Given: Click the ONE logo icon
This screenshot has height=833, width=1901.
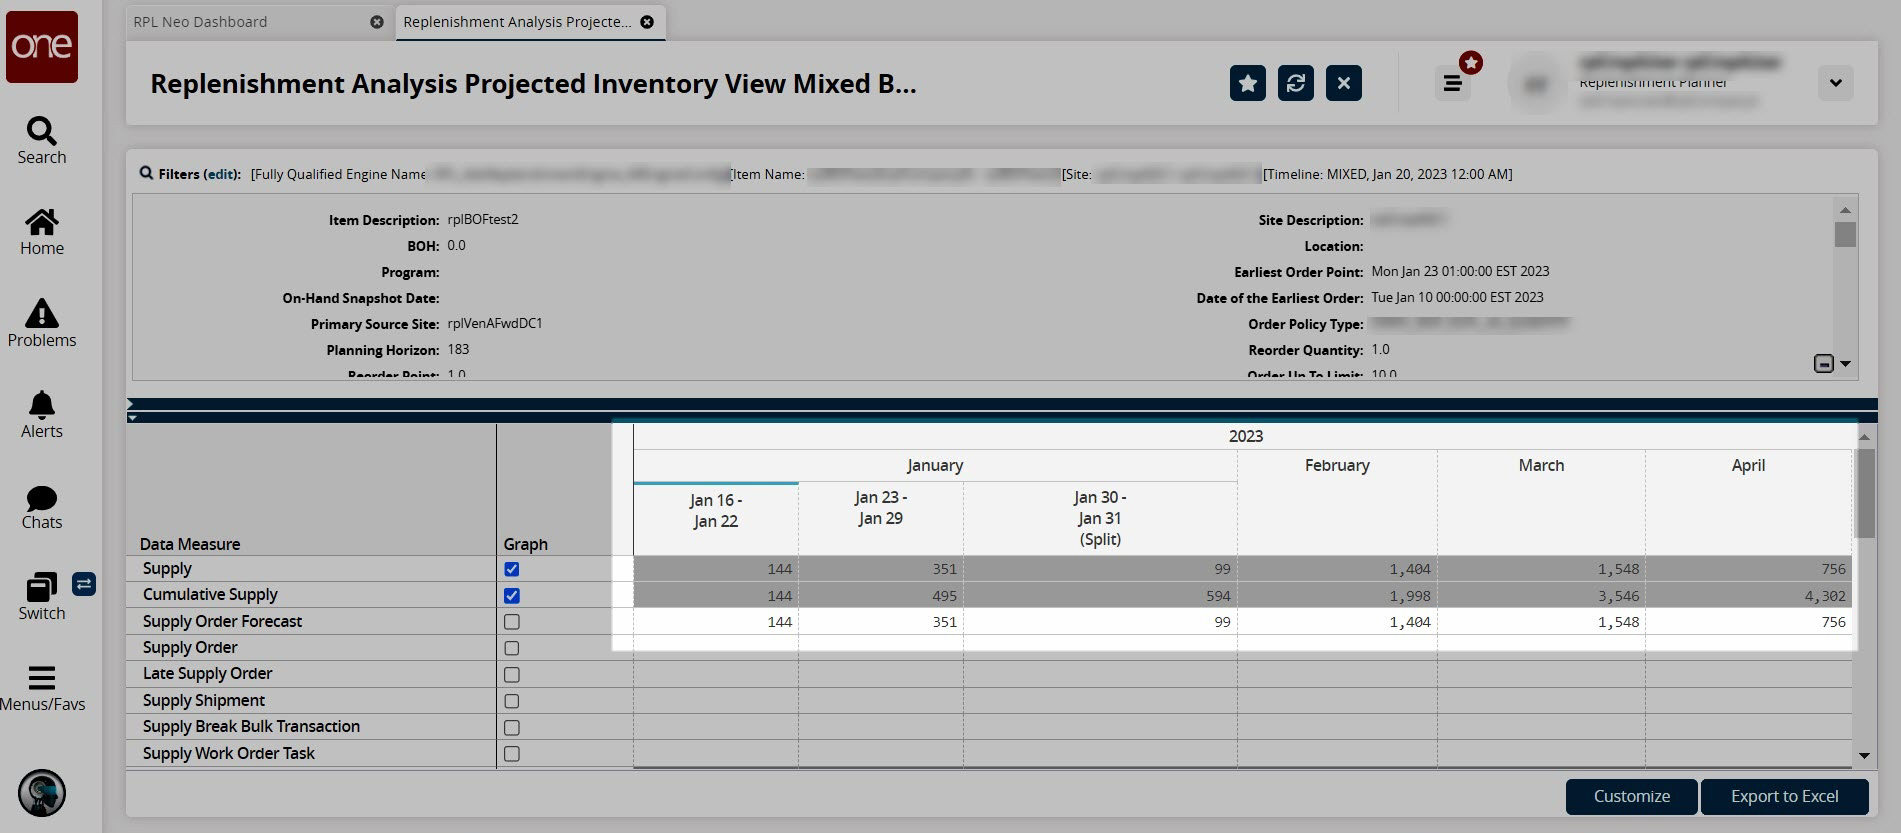Looking at the screenshot, I should click(x=42, y=47).
